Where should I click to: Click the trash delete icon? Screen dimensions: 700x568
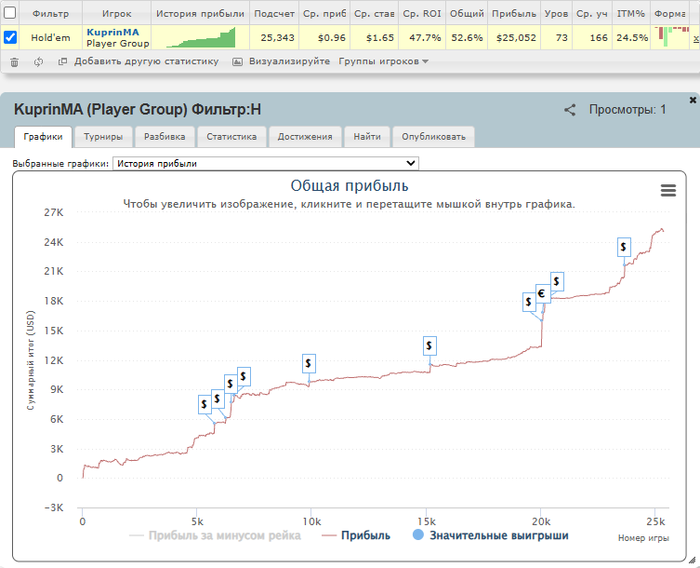point(14,62)
